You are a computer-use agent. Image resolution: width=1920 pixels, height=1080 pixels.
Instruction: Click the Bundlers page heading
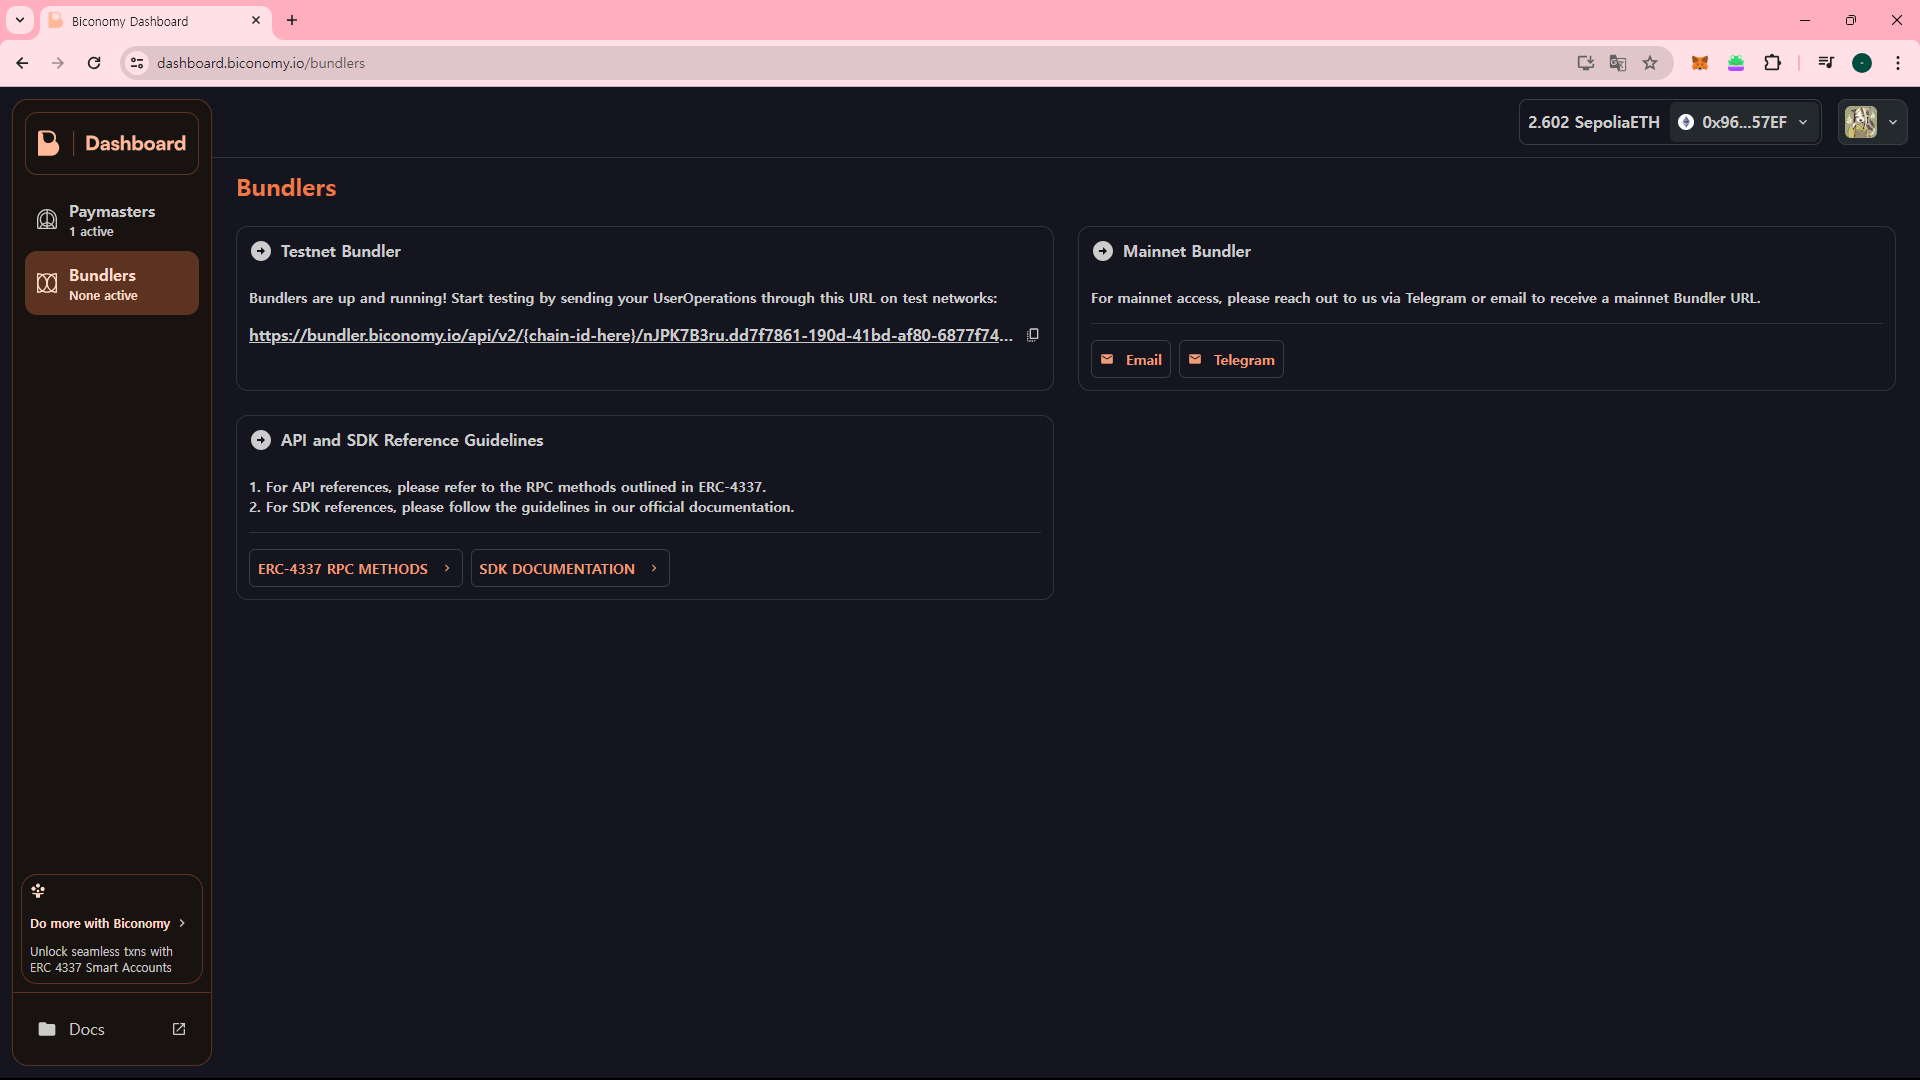pyautogui.click(x=286, y=188)
